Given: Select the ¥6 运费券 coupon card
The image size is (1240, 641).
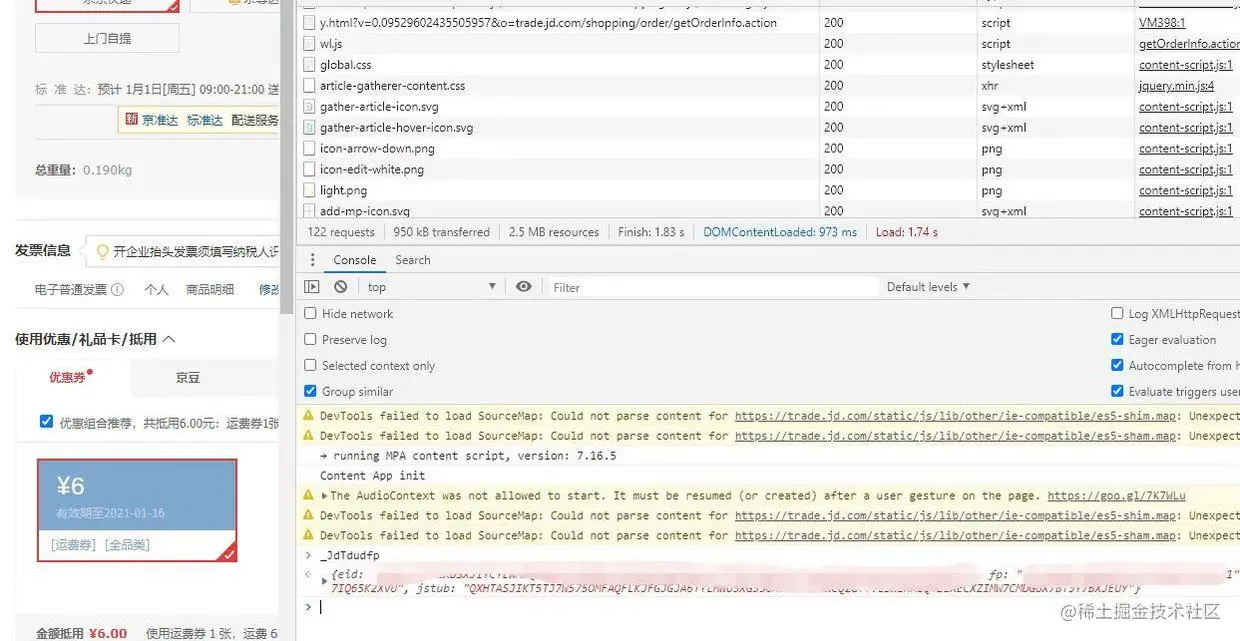Looking at the screenshot, I should coord(137,510).
